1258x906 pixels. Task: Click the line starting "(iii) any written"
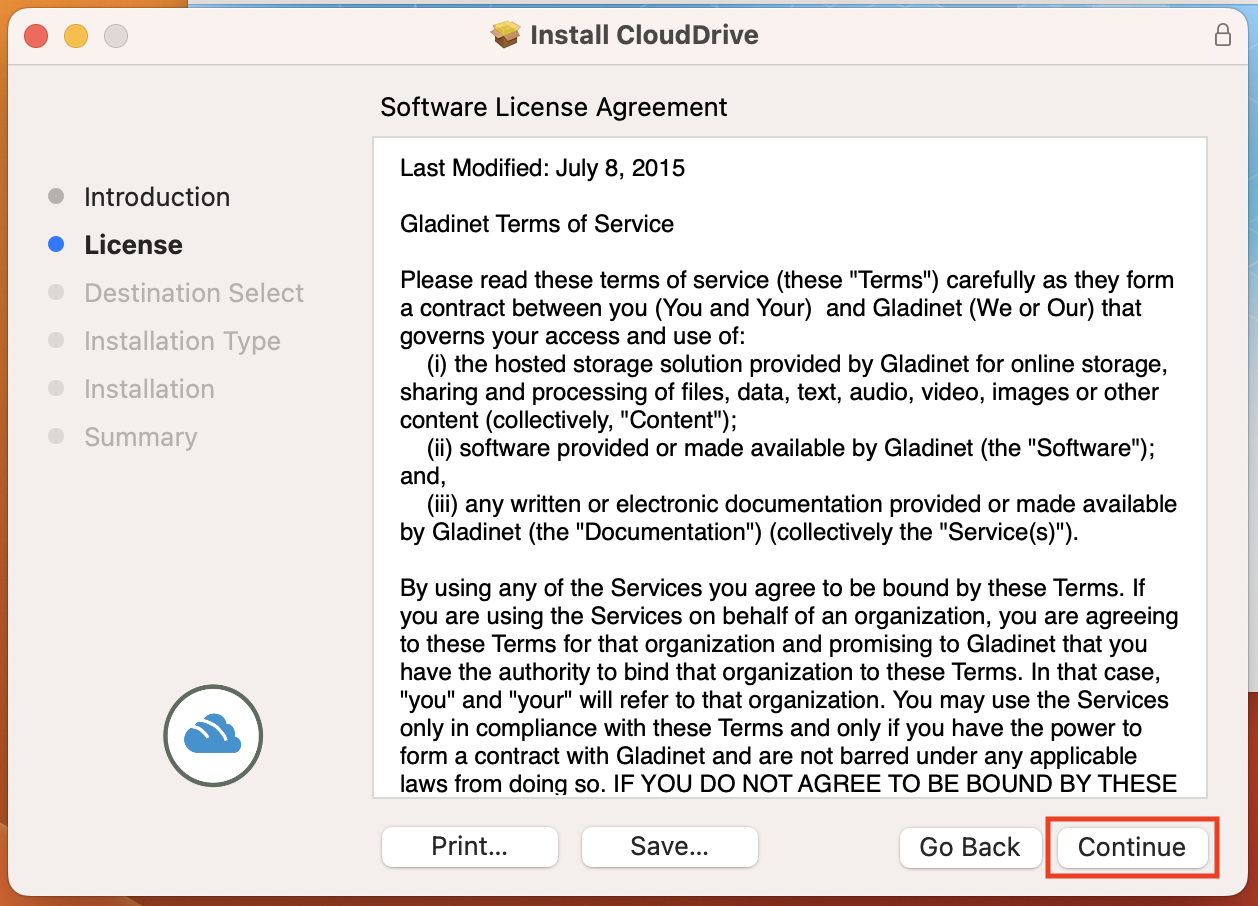802,504
